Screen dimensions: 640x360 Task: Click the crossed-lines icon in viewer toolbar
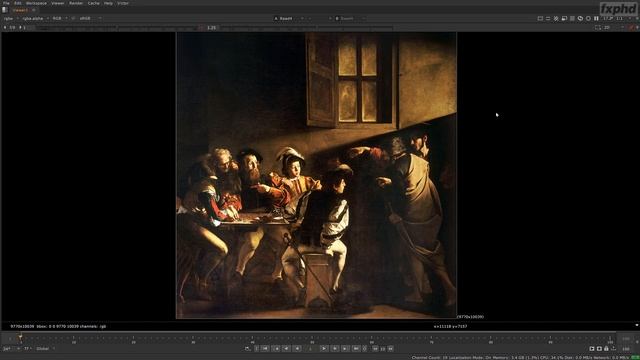click(556, 18)
